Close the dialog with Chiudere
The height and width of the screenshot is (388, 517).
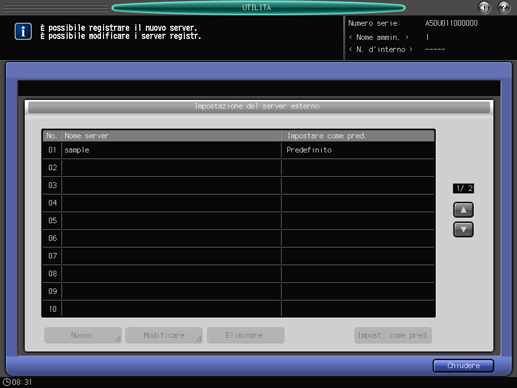[463, 366]
